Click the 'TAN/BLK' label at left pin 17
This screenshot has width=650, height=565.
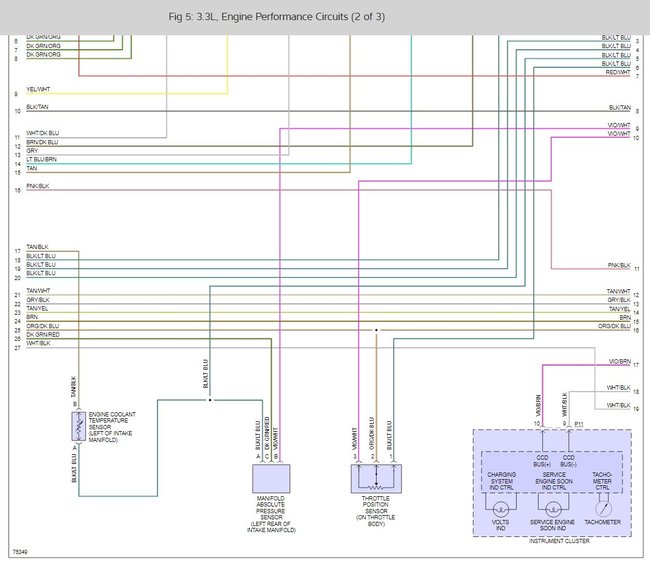pyautogui.click(x=37, y=247)
